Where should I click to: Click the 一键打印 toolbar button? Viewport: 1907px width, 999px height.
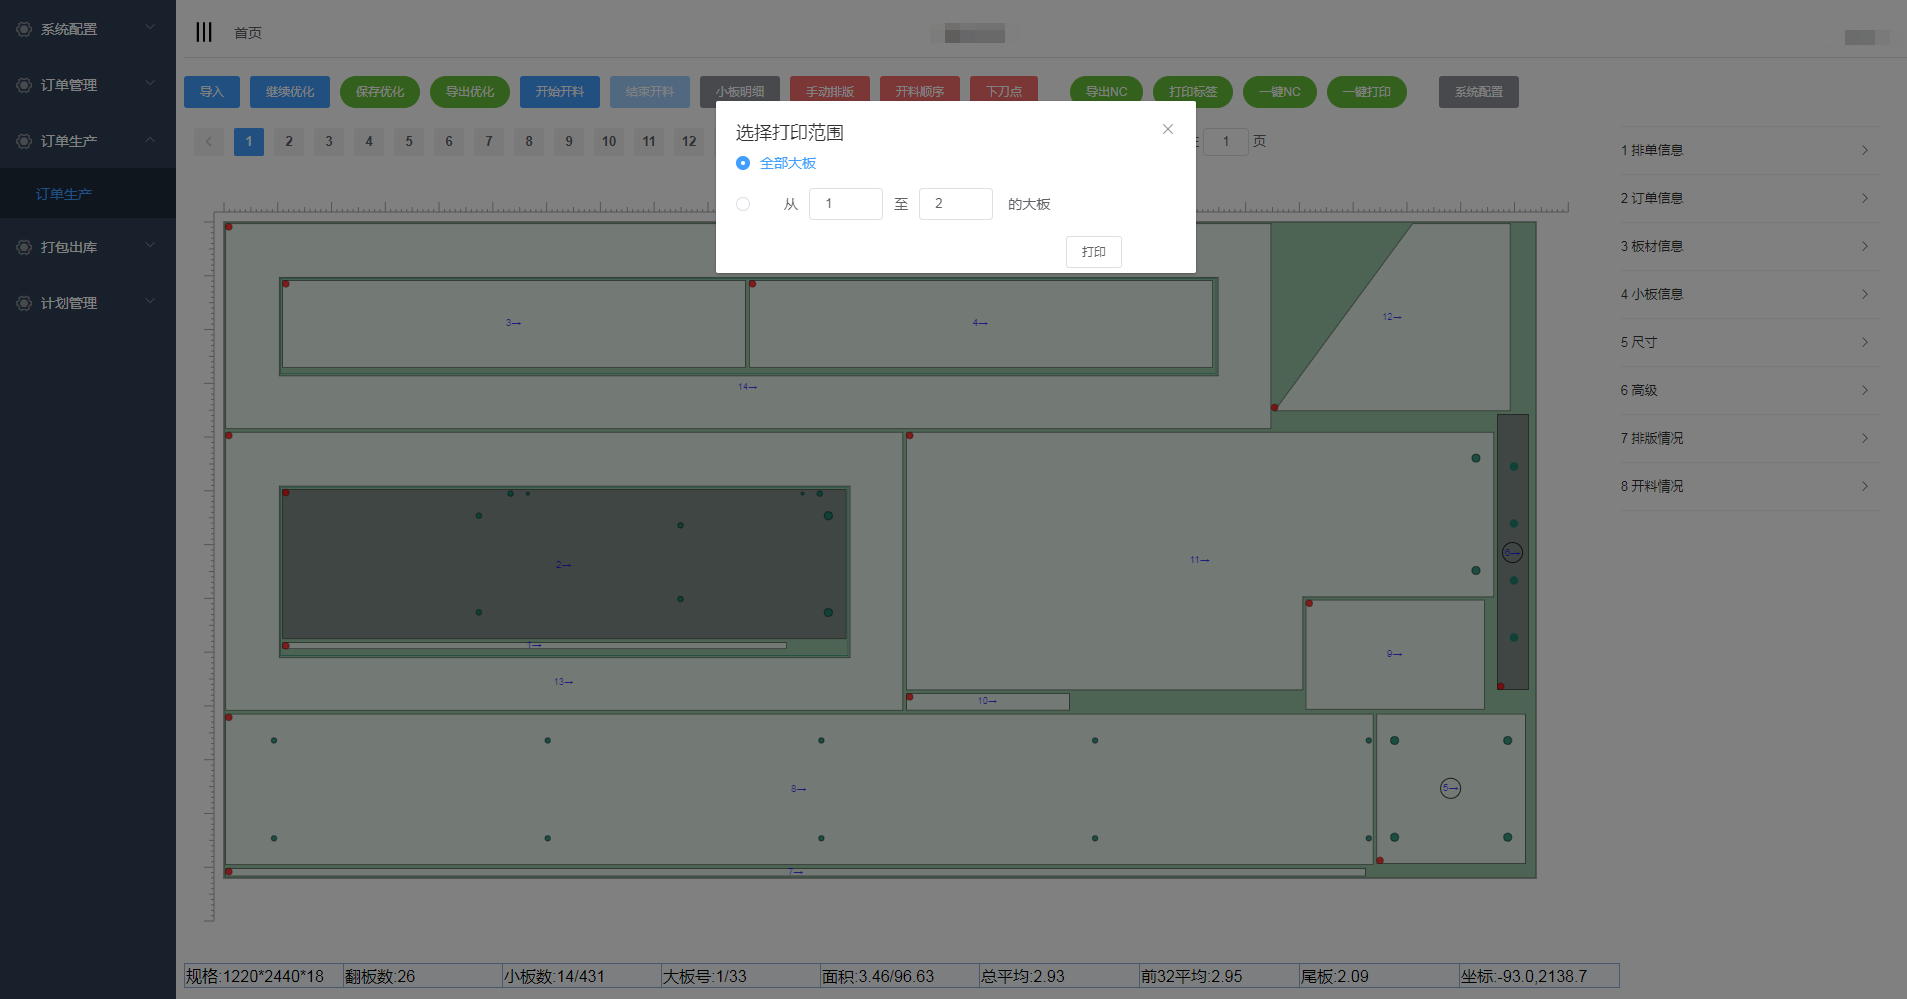(x=1366, y=92)
